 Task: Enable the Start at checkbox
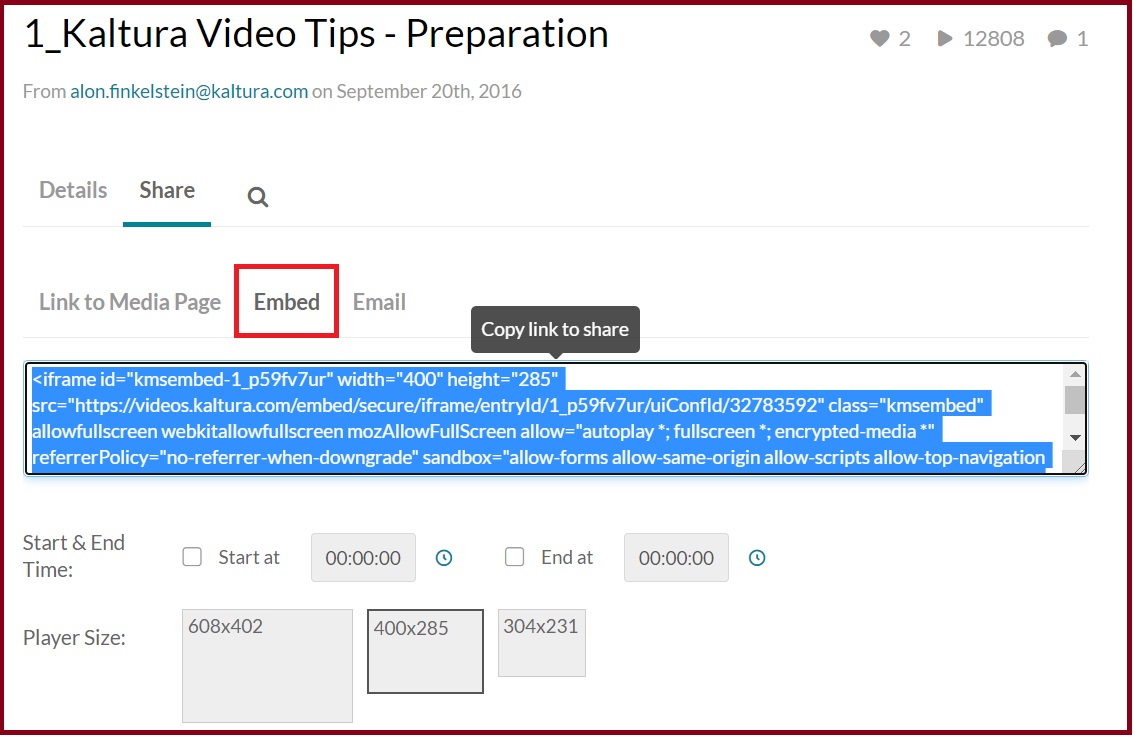[192, 557]
